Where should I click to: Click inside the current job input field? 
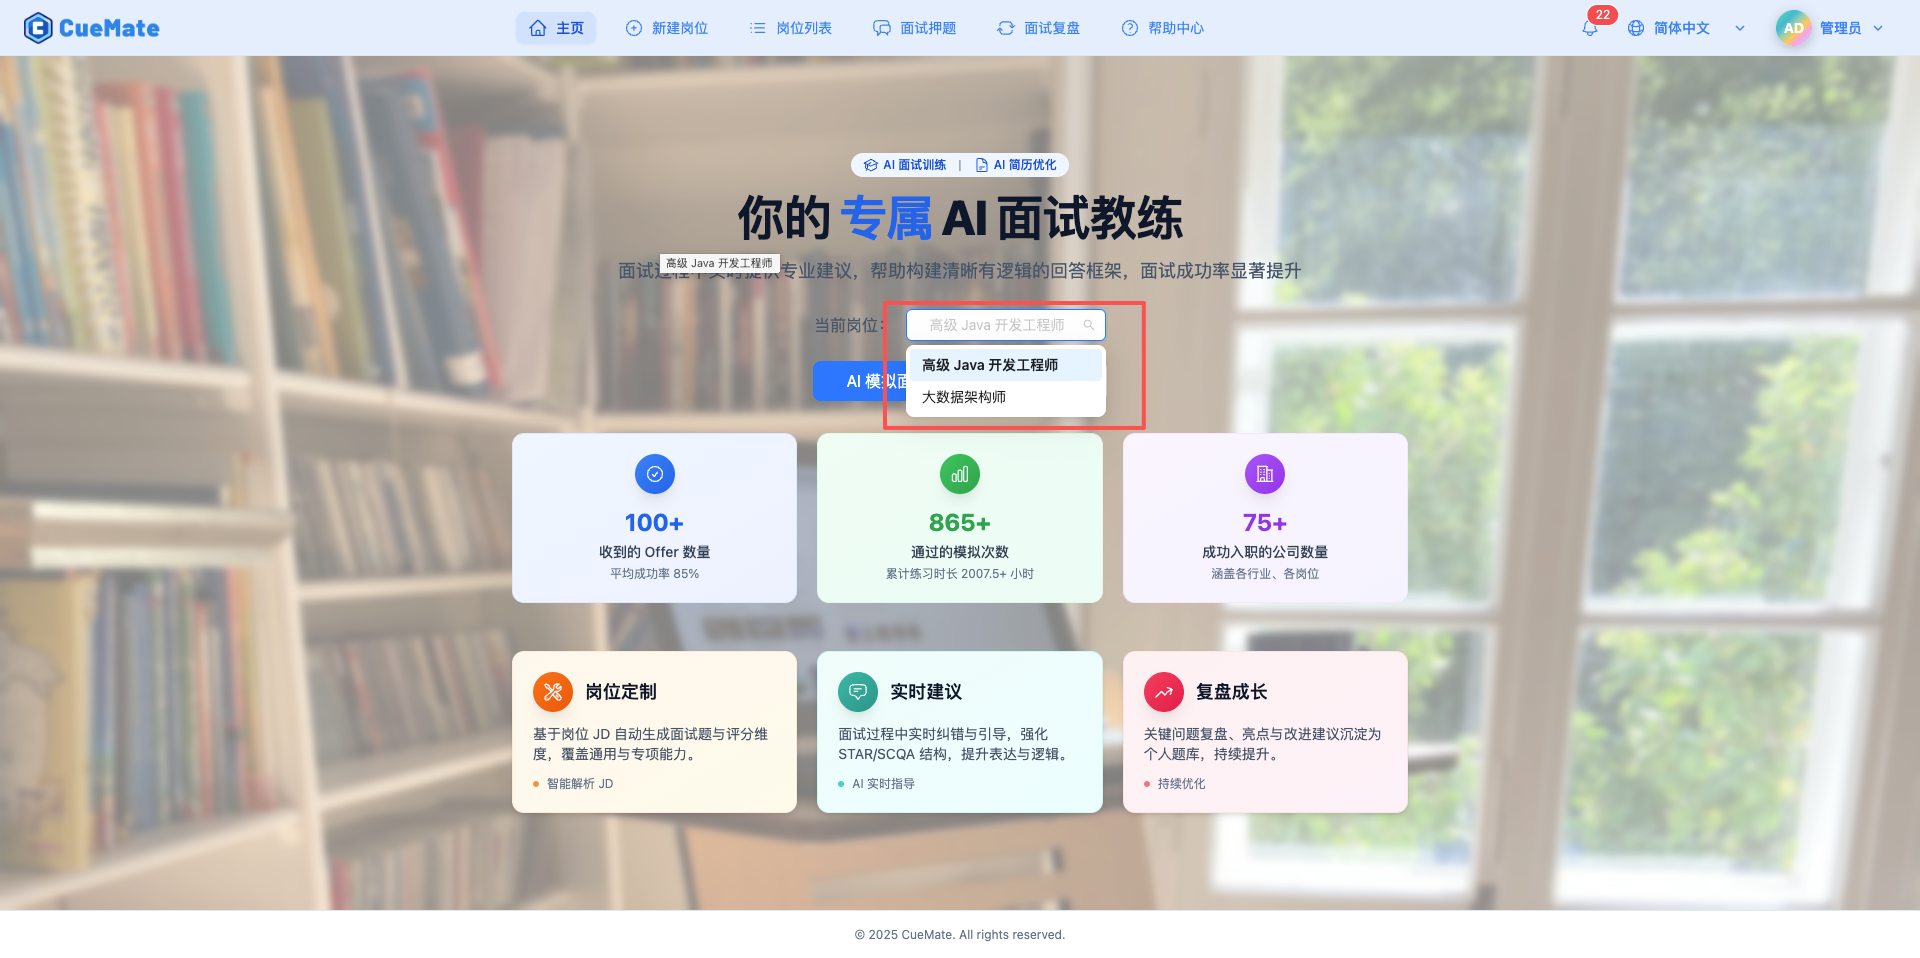995,324
